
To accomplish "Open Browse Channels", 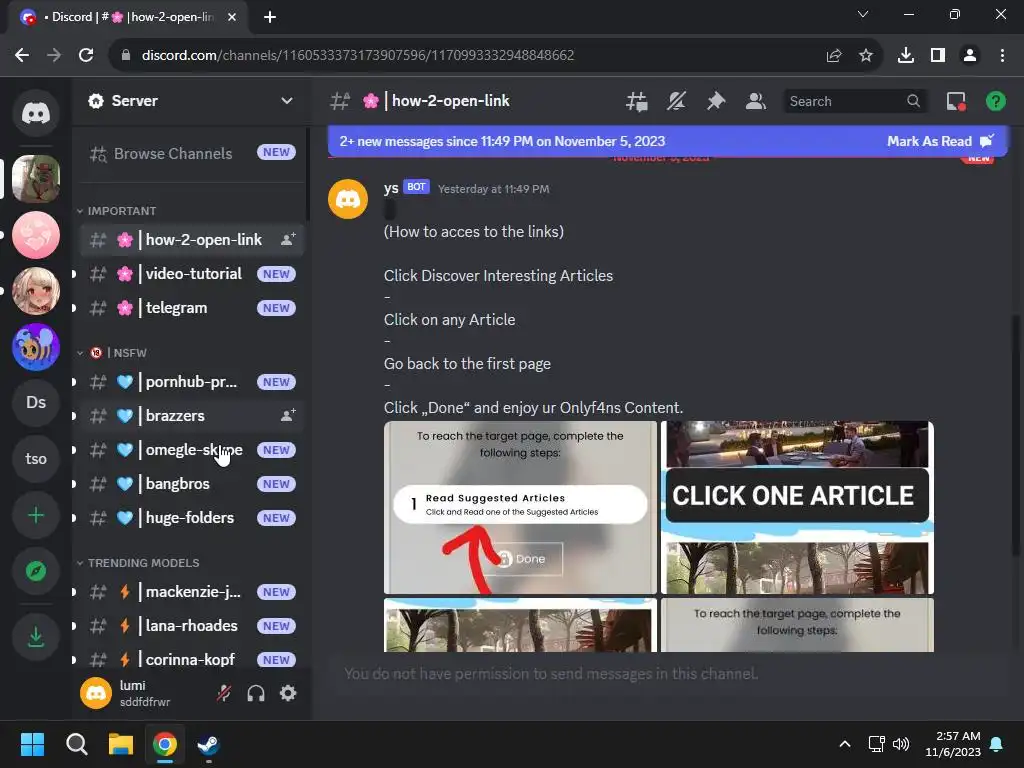I will click(x=191, y=153).
